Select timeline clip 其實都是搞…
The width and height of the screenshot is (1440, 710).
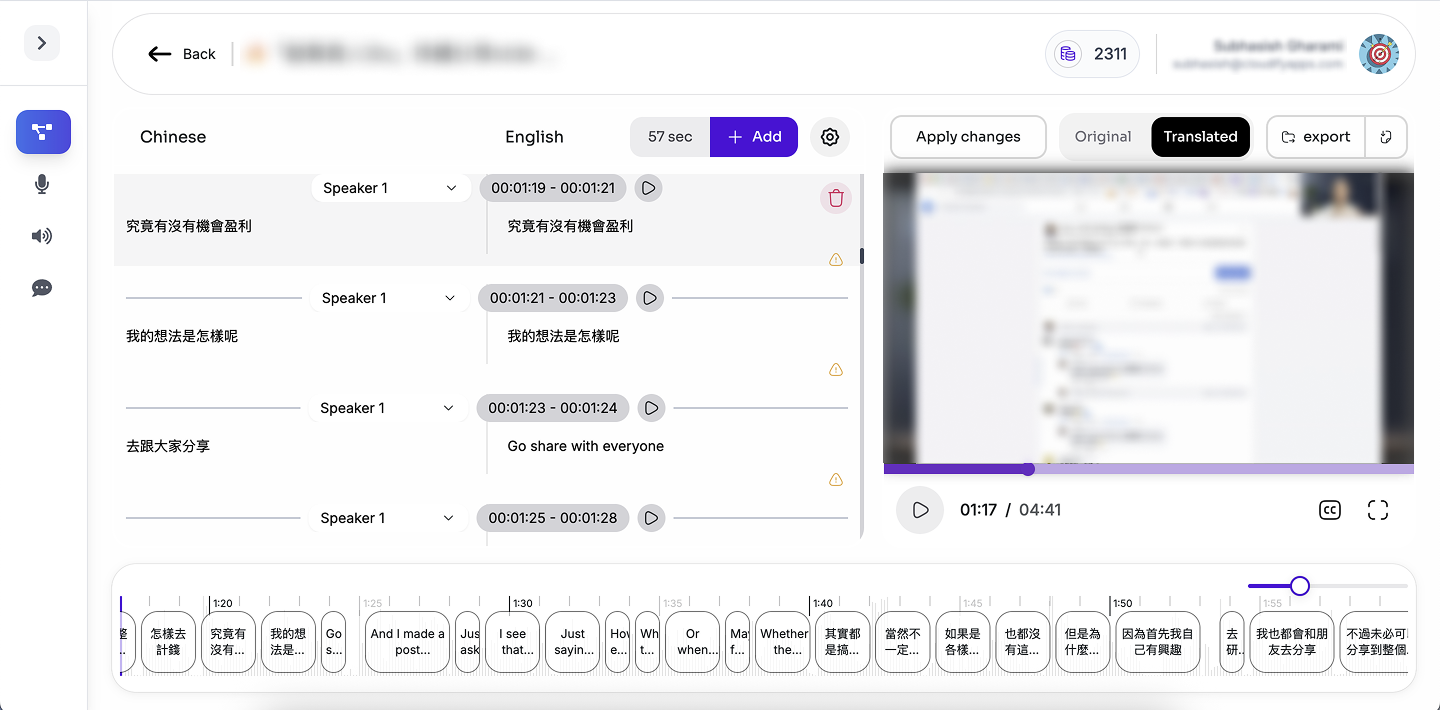point(842,642)
